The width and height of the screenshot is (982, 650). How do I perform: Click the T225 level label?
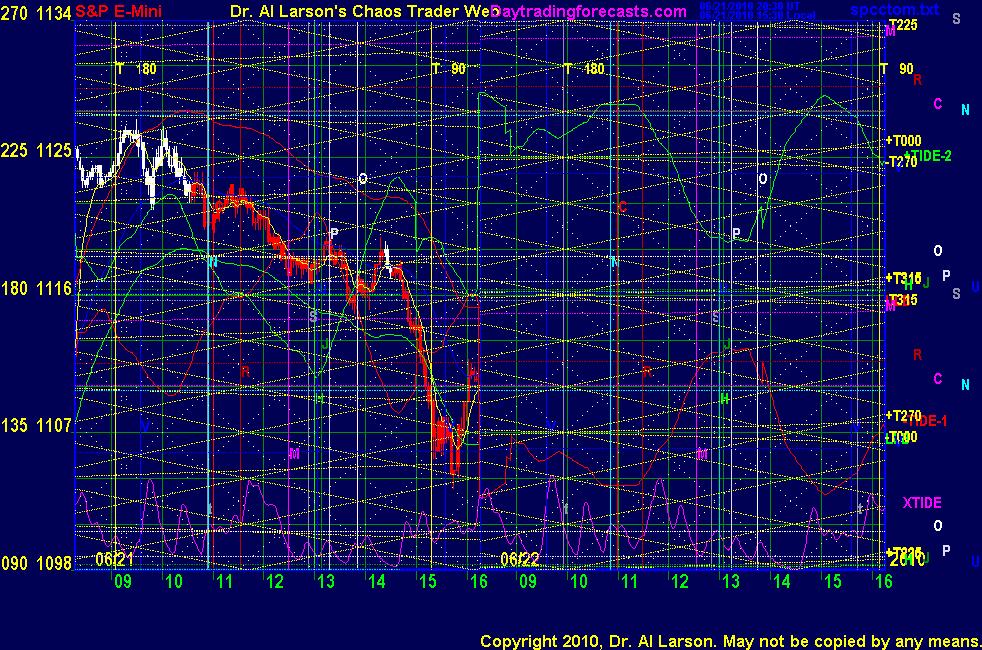903,24
